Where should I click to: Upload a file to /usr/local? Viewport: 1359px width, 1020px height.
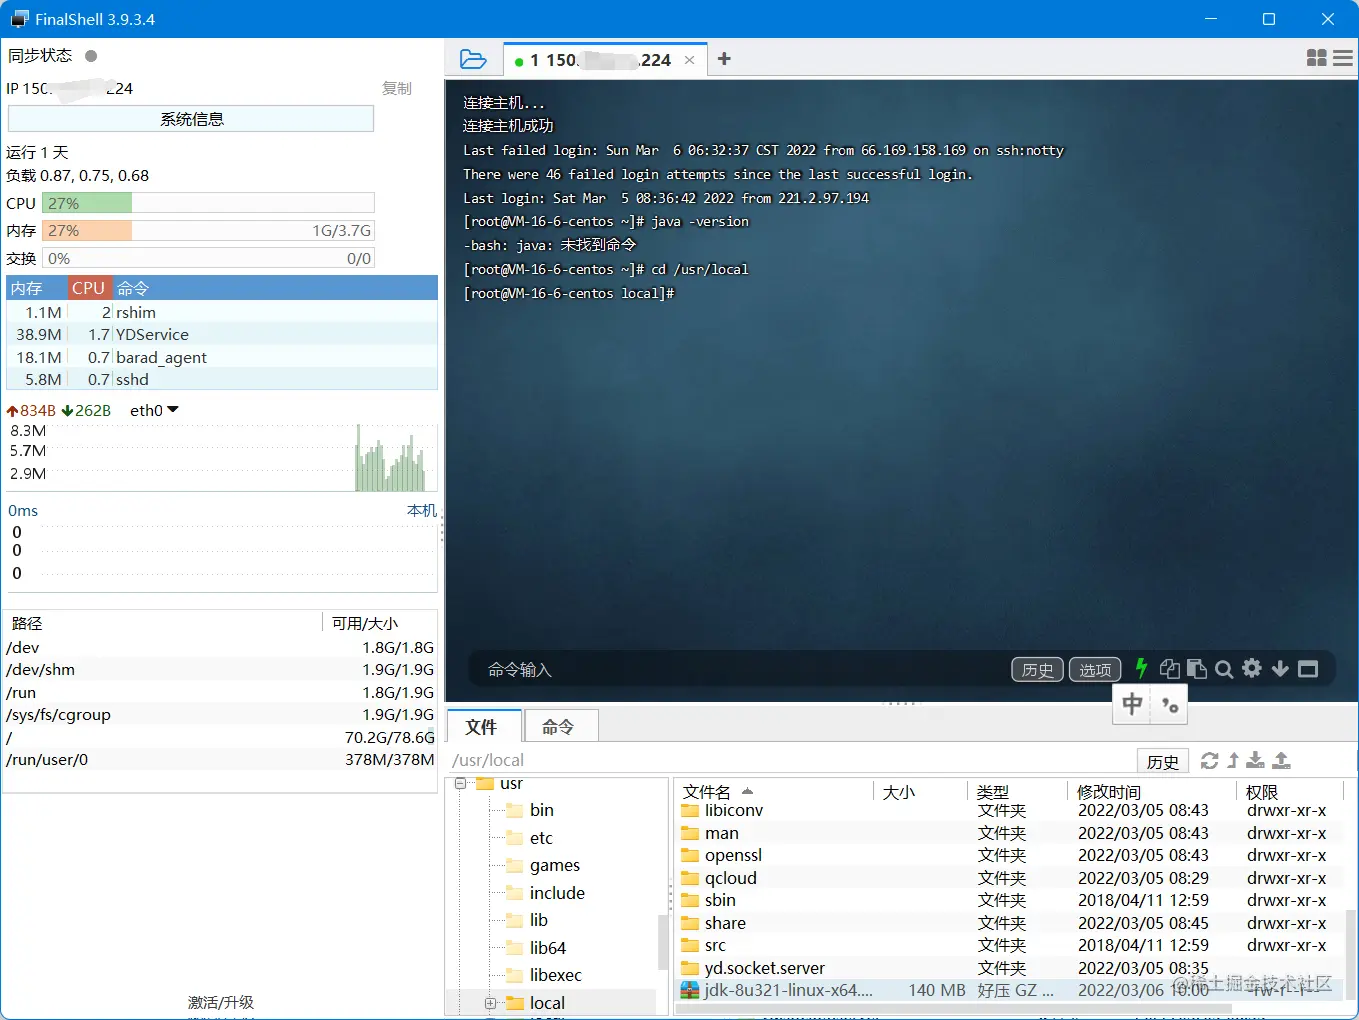coord(1282,761)
